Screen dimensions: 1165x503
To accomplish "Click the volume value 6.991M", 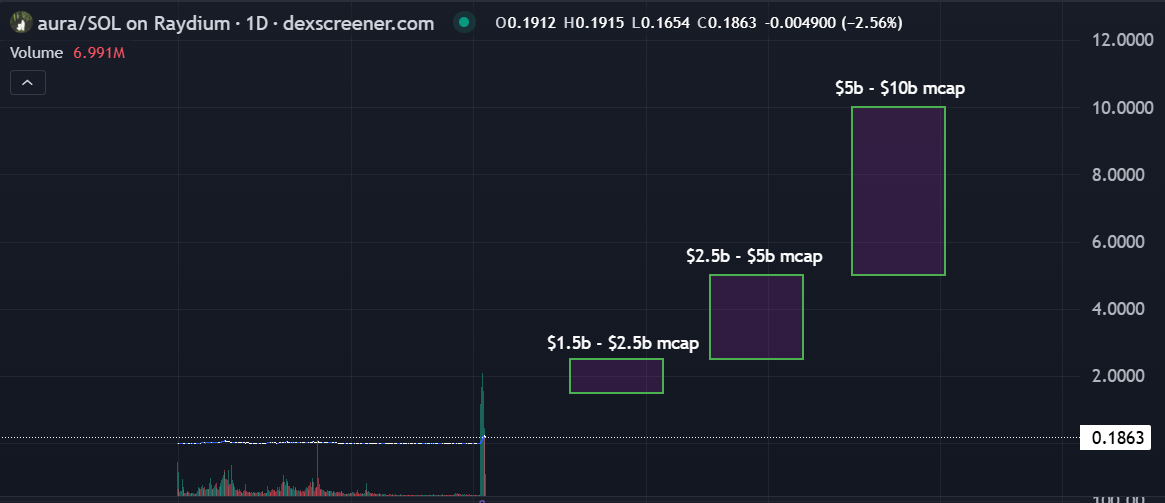I will point(99,53).
